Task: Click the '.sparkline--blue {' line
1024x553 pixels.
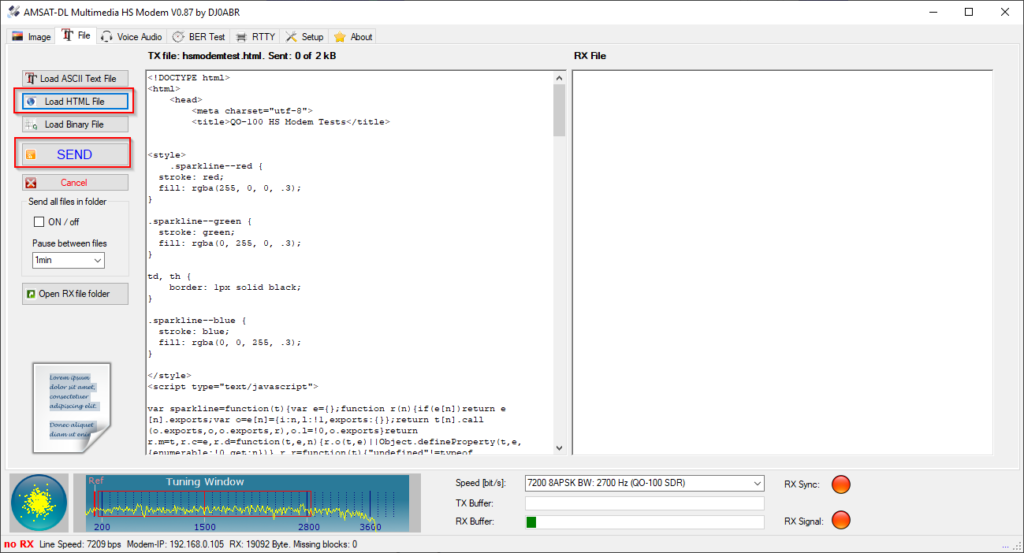Action: click(x=197, y=321)
